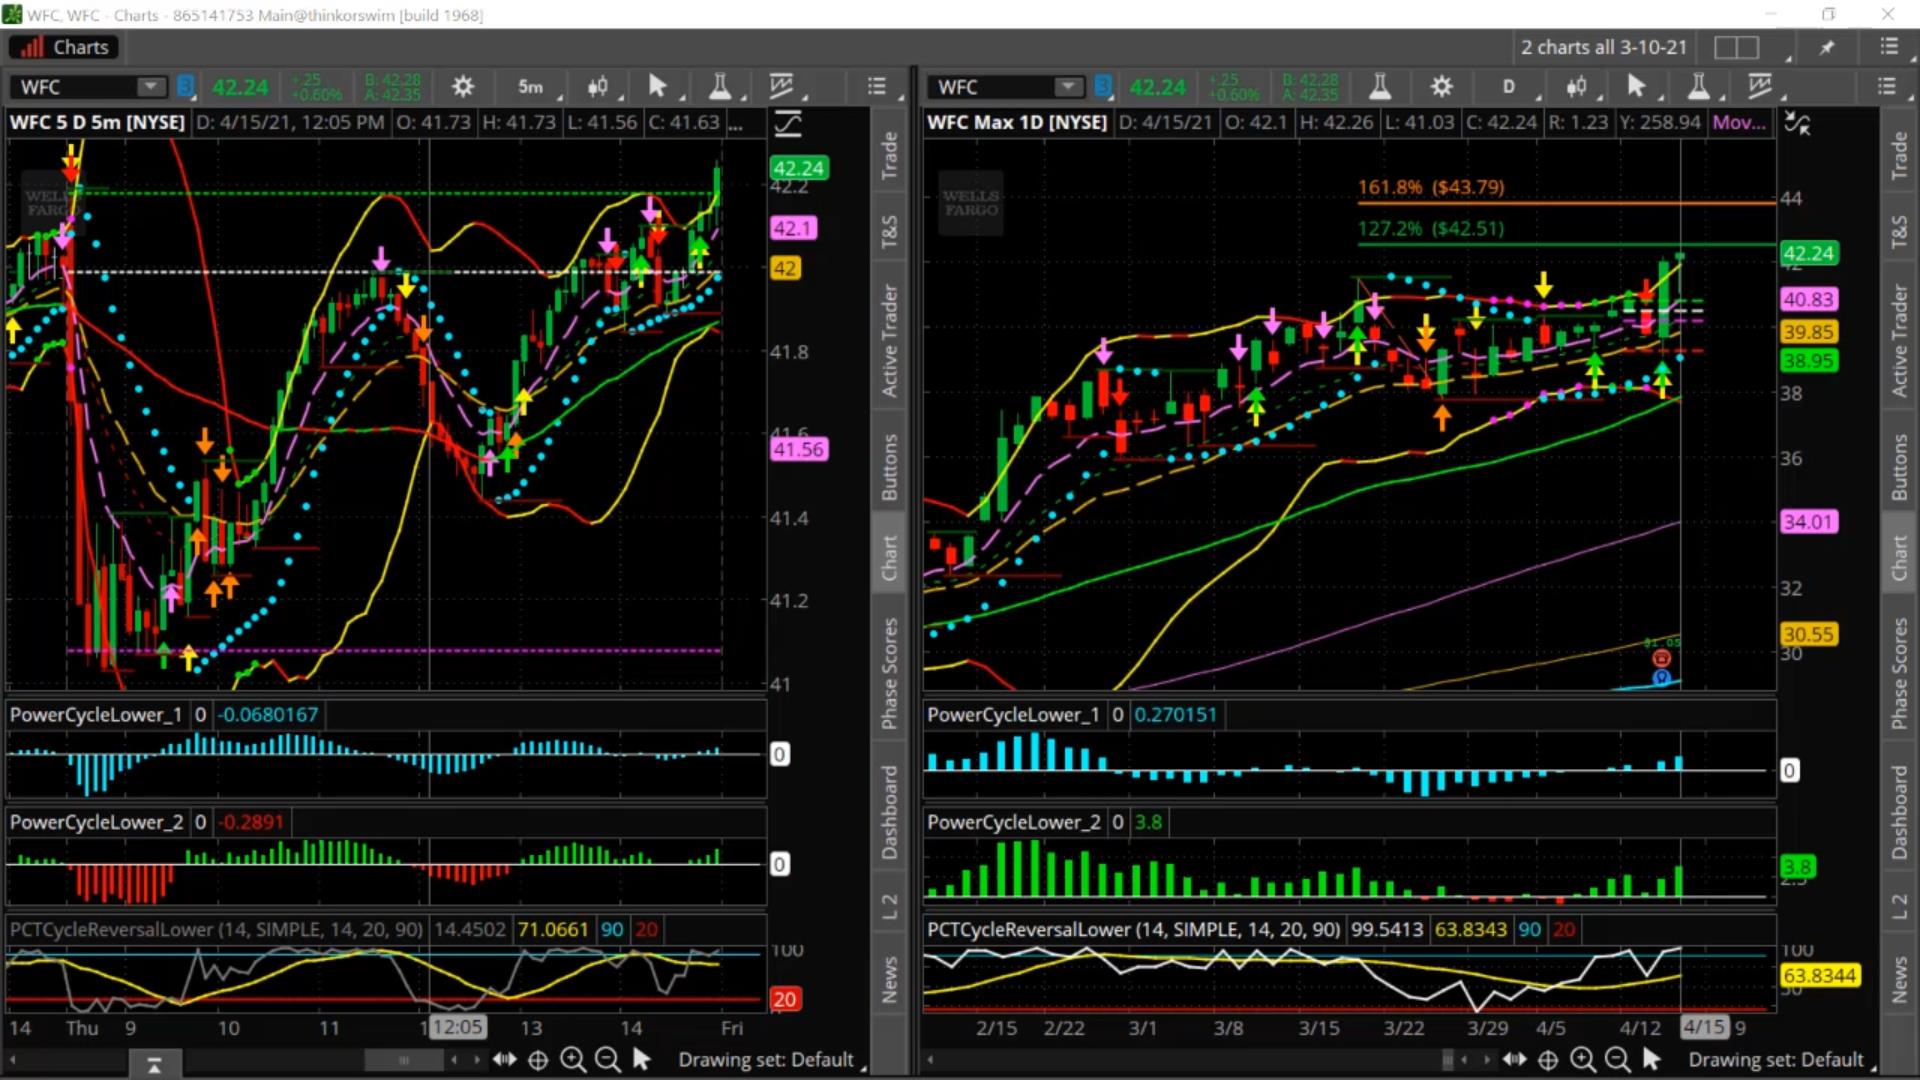The image size is (1920, 1080).
Task: Expand the left chart header ellipsis
Action: click(736, 123)
